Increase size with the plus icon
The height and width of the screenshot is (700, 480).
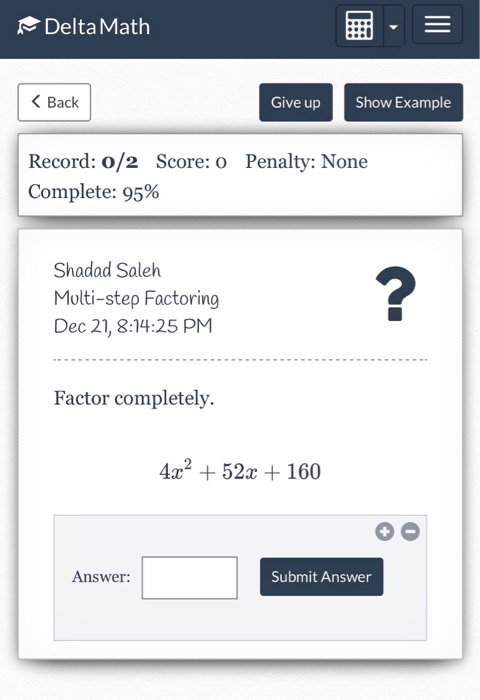tap(384, 532)
